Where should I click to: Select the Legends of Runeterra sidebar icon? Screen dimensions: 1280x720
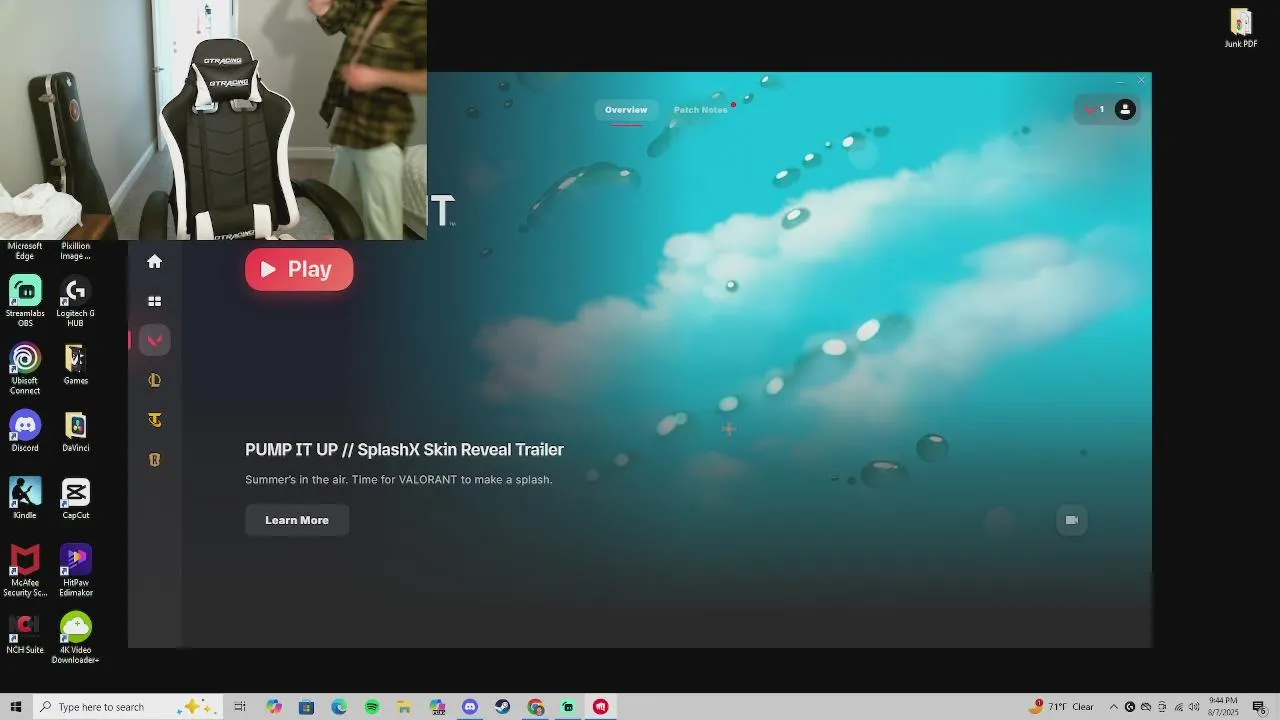[x=154, y=460]
